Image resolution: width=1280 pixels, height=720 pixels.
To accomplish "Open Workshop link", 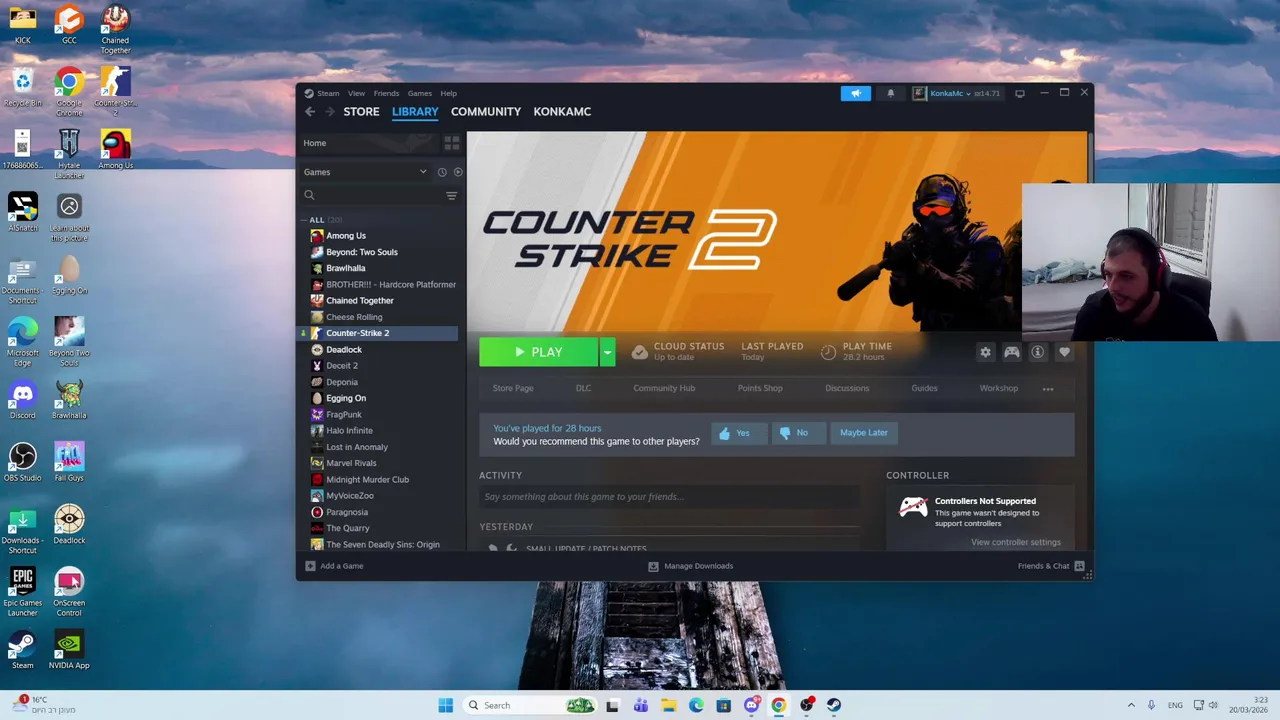I will 998,388.
